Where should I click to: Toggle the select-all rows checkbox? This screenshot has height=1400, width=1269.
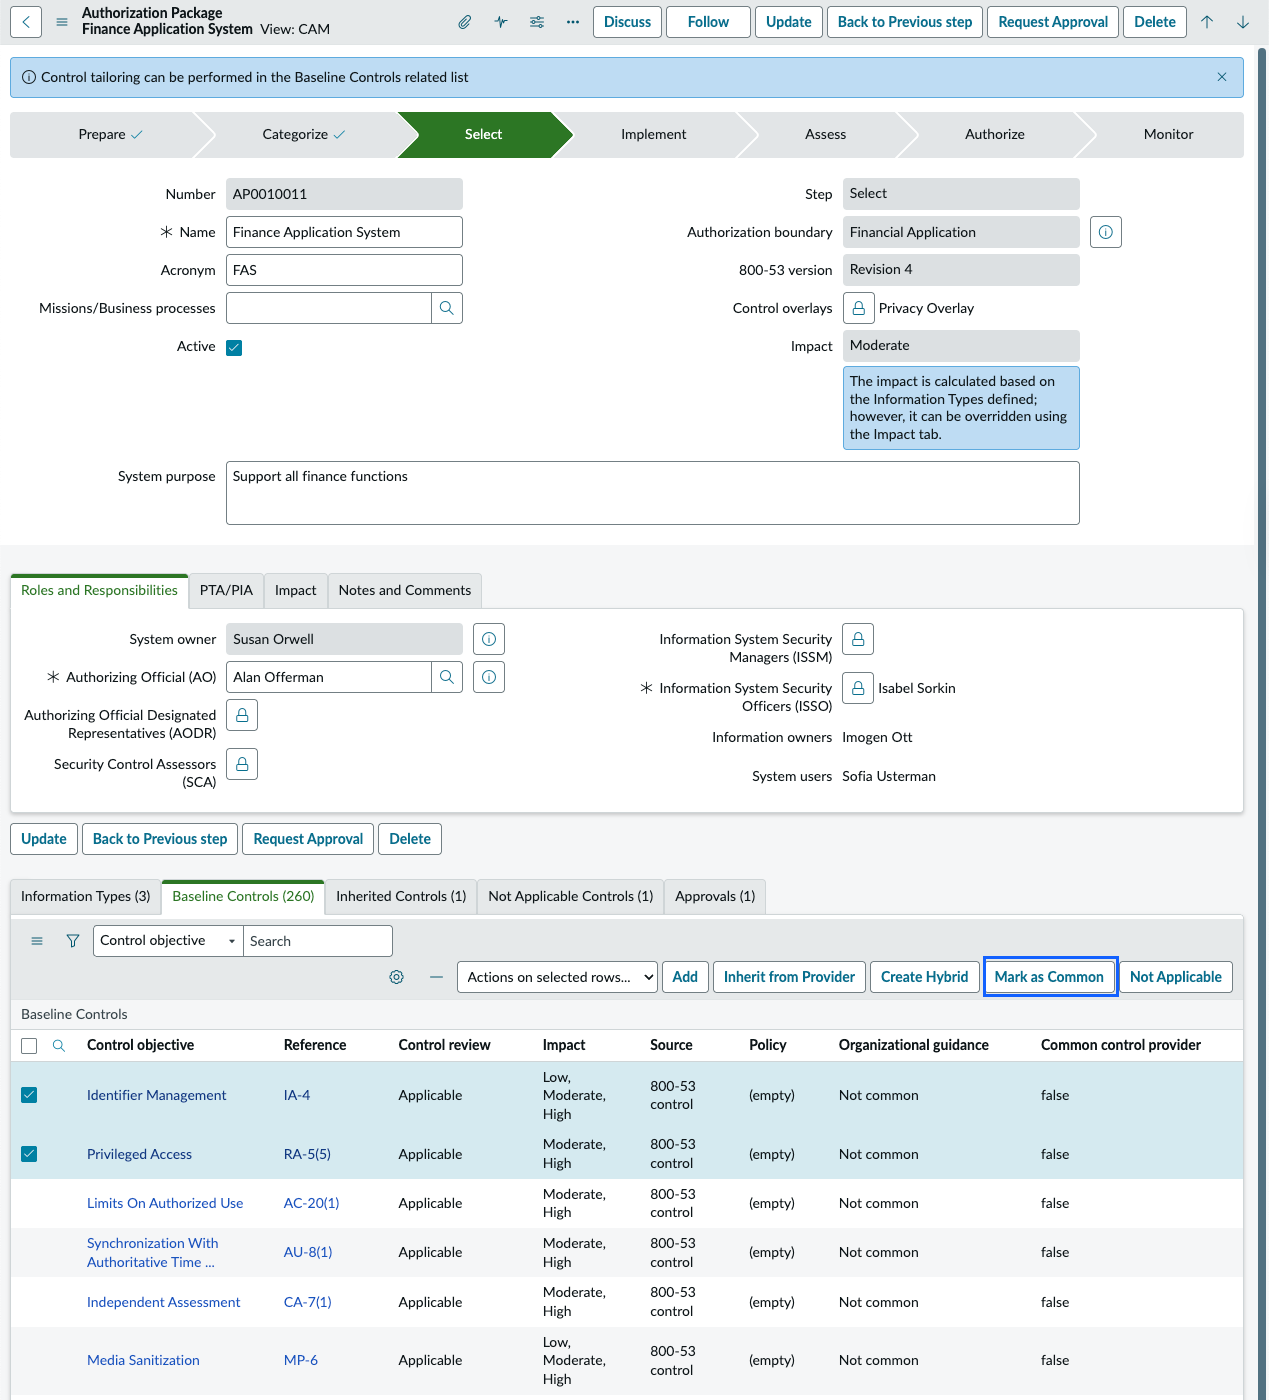coord(29,1046)
